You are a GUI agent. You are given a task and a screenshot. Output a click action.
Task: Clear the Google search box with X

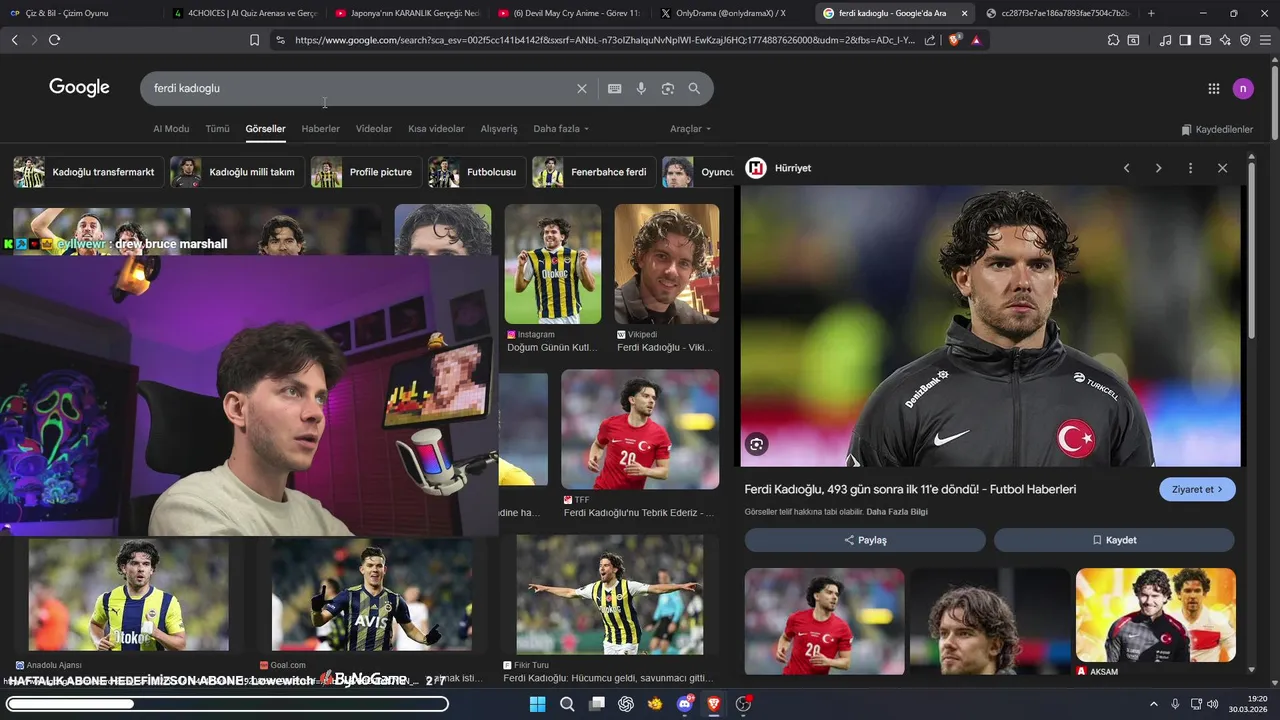click(x=582, y=88)
